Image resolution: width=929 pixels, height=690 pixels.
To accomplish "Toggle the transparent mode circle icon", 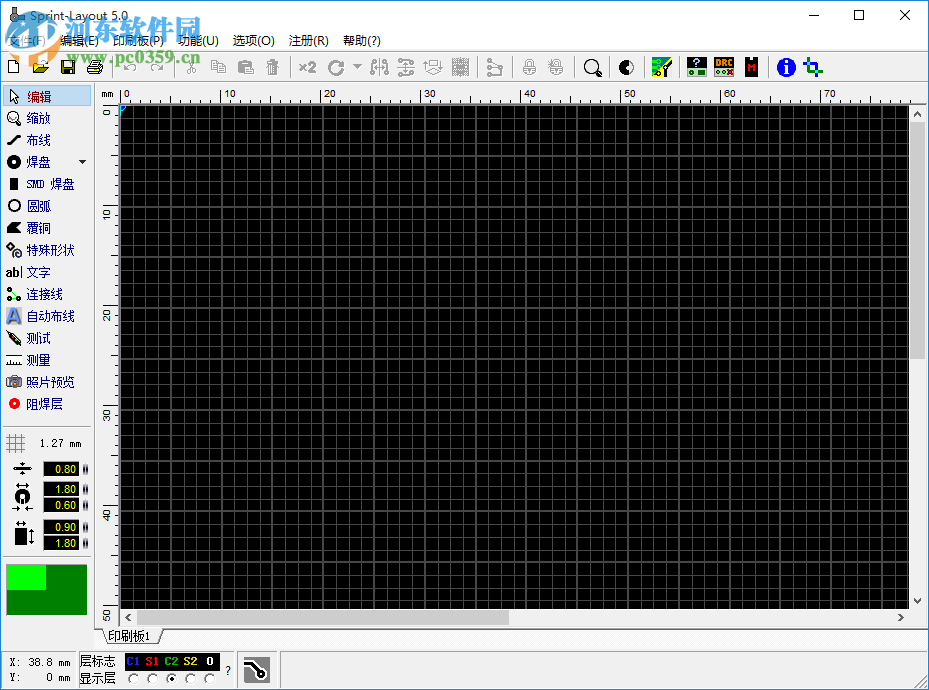I will (626, 68).
